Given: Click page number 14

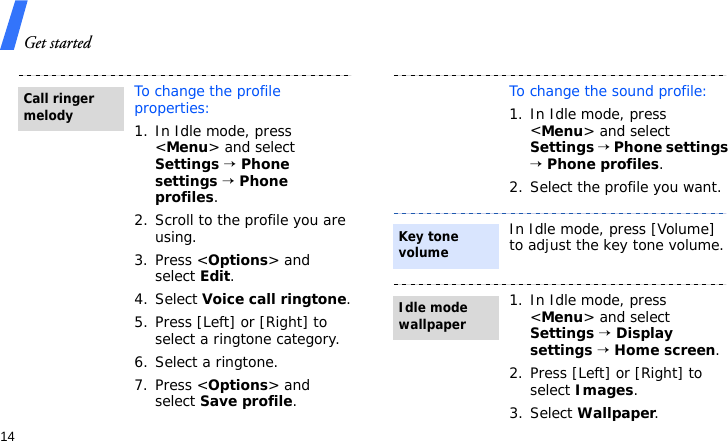Looking at the screenshot, I should pyautogui.click(x=8, y=436).
